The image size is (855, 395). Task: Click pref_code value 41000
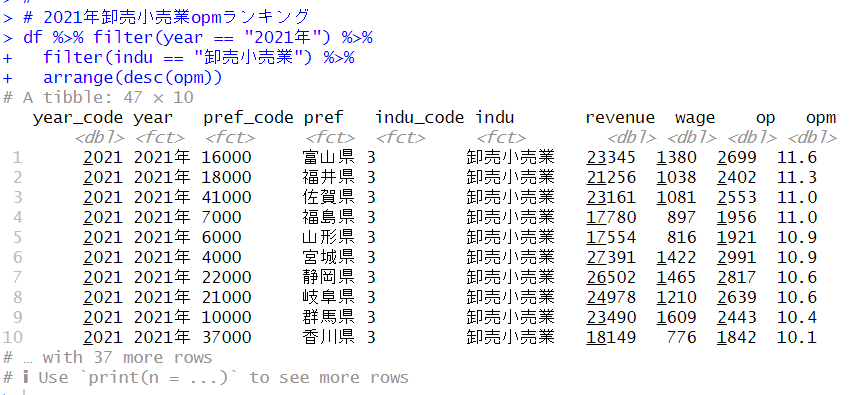coord(226,197)
